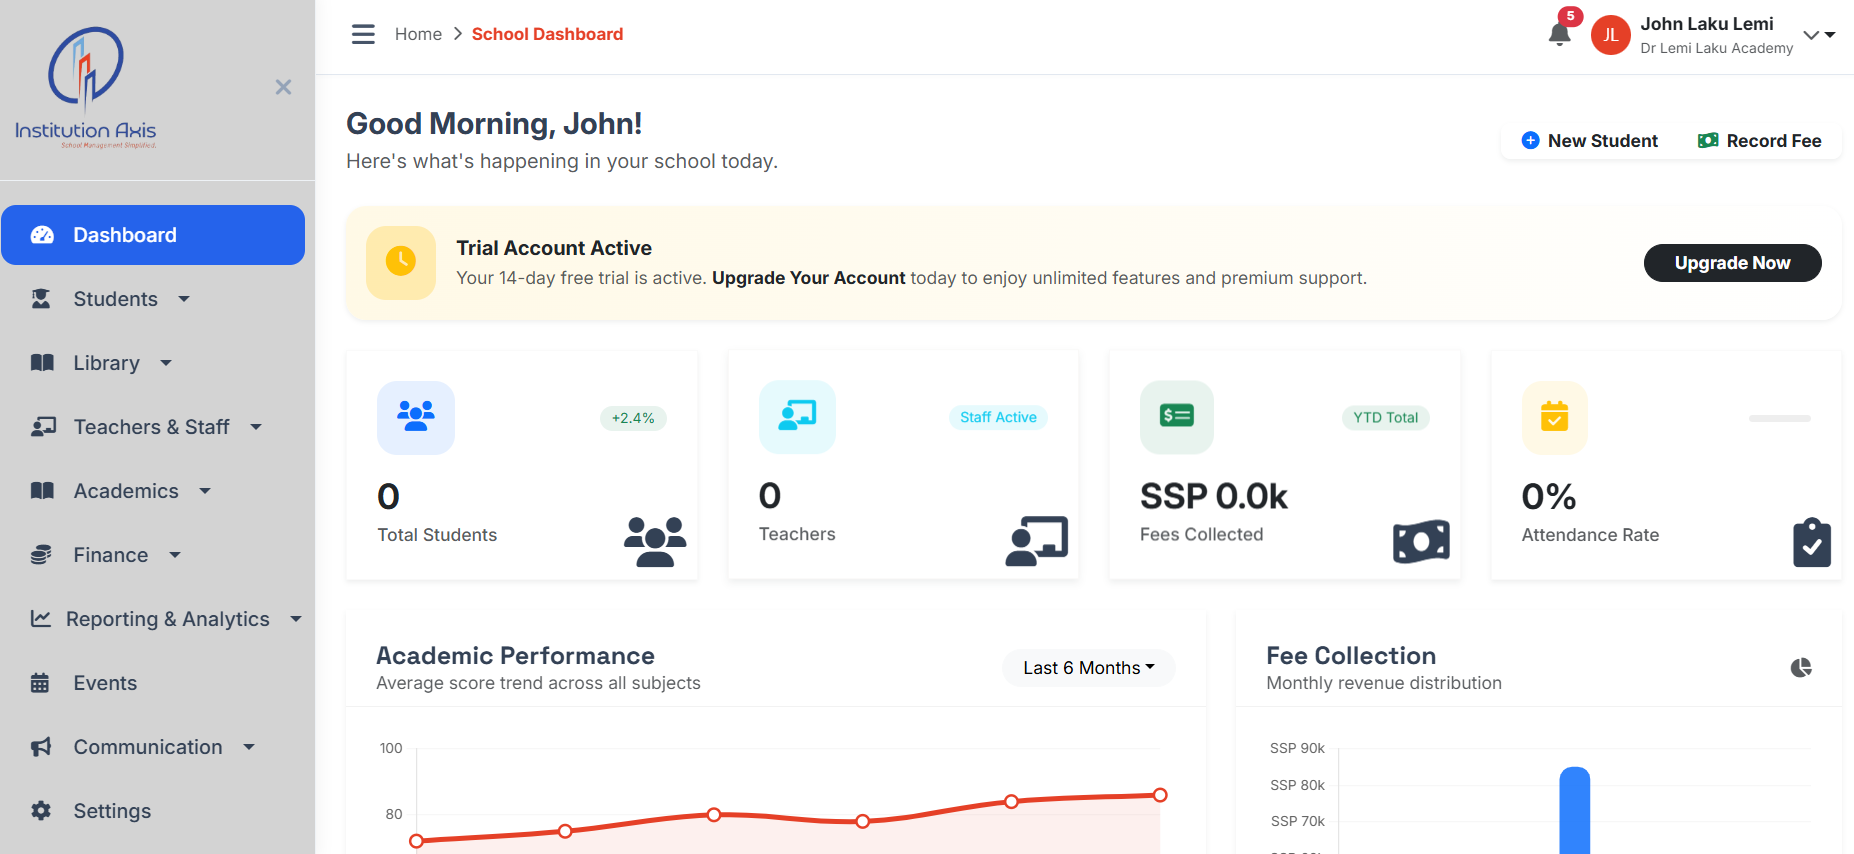
Task: Click the yellow calendar check icon tile
Action: click(1554, 417)
